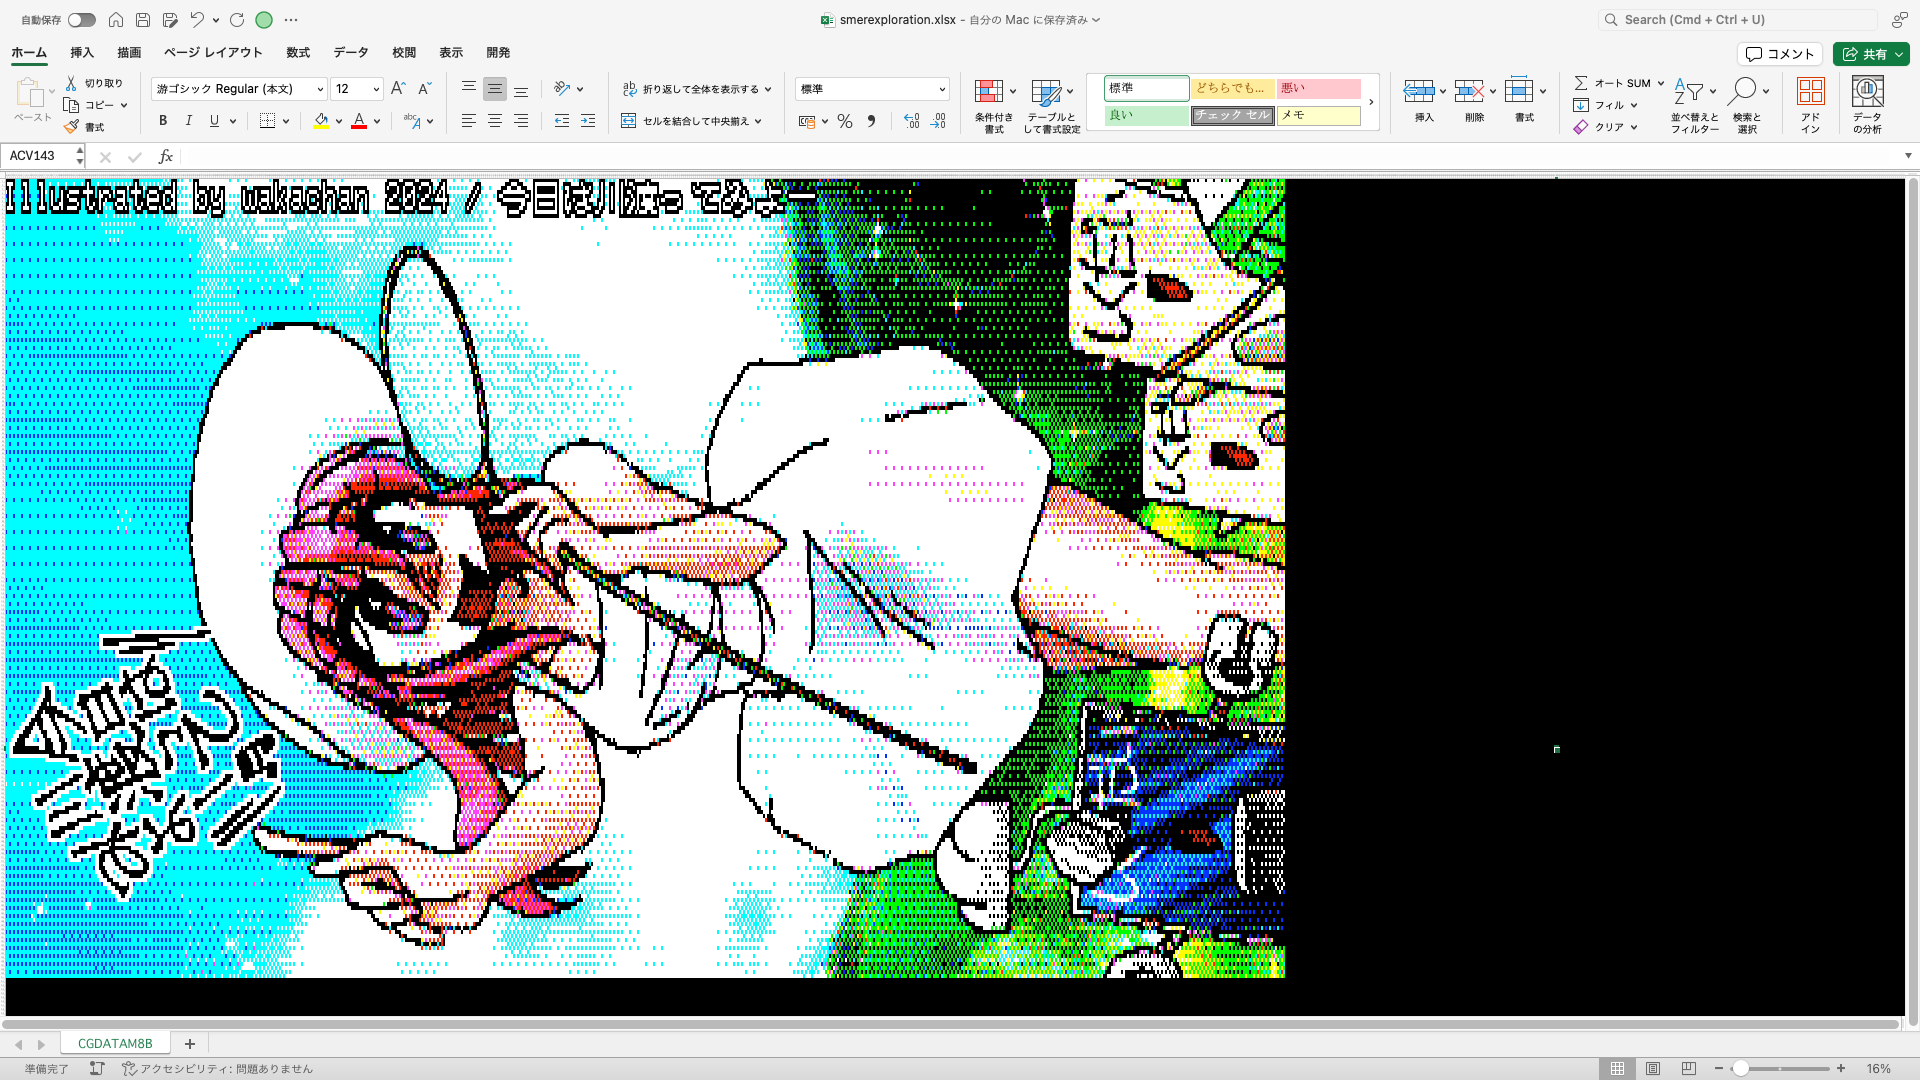Open the 描画 ribbon tab

tap(129, 53)
